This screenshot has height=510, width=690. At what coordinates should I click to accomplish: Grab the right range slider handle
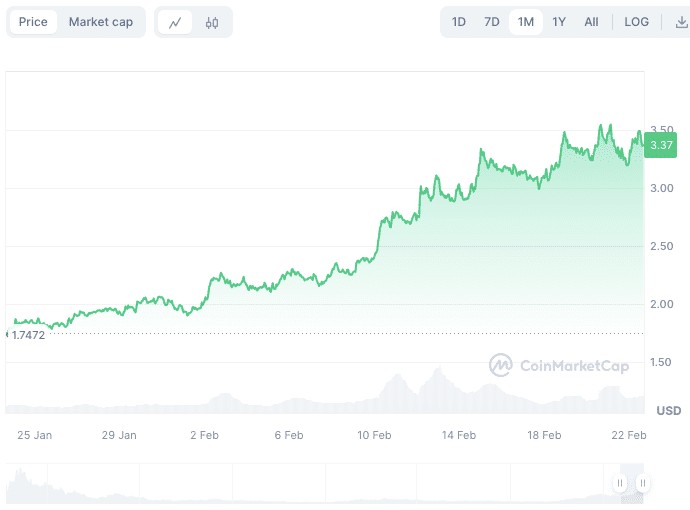point(642,483)
